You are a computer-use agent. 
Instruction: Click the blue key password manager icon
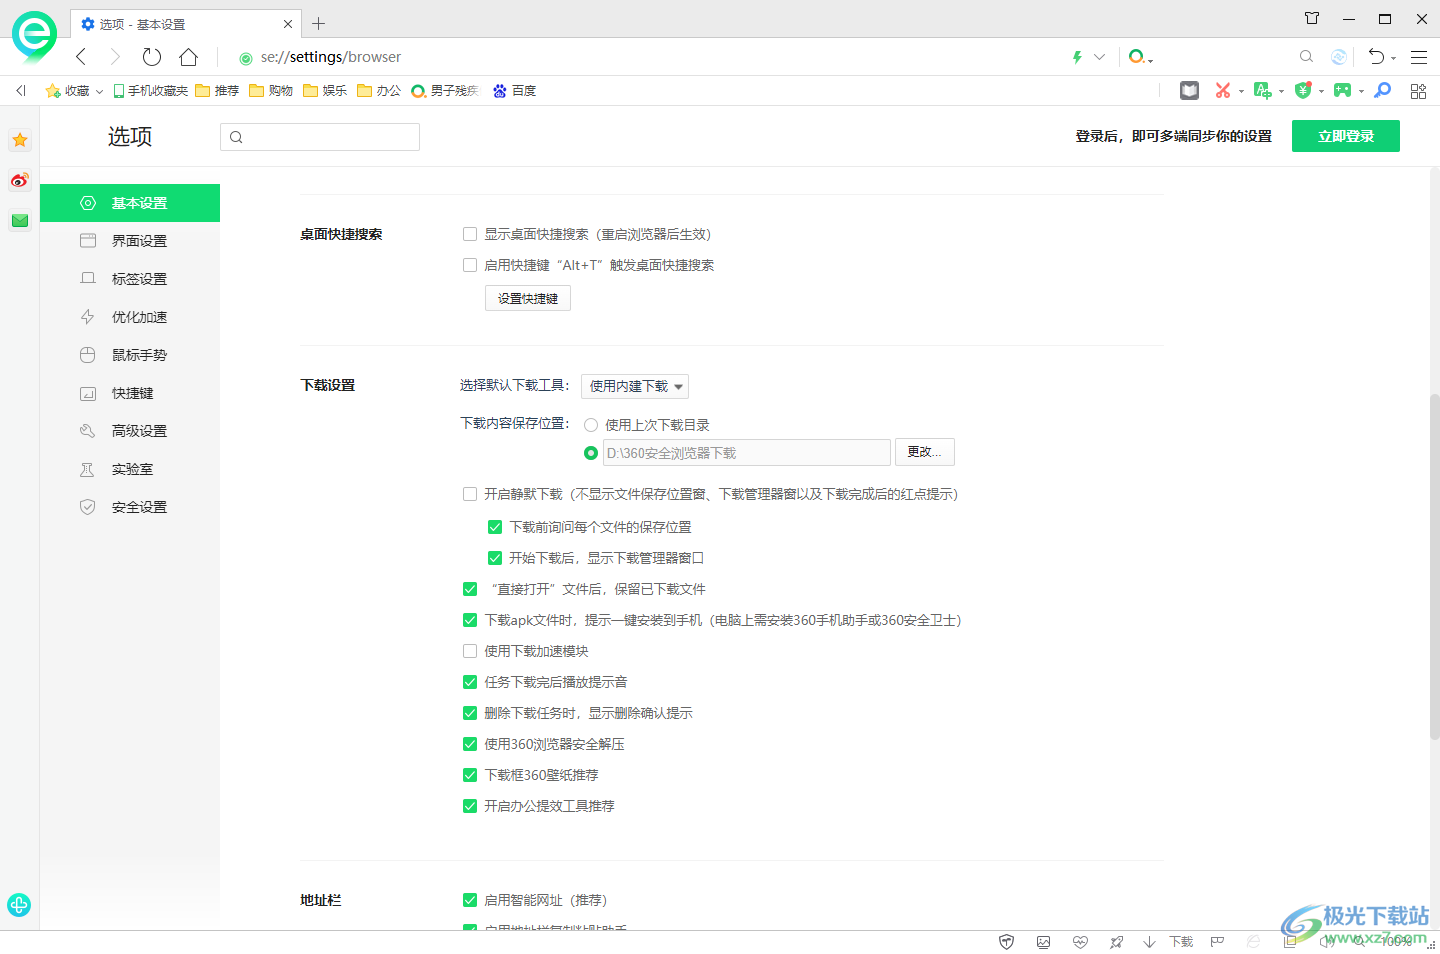point(1383,90)
